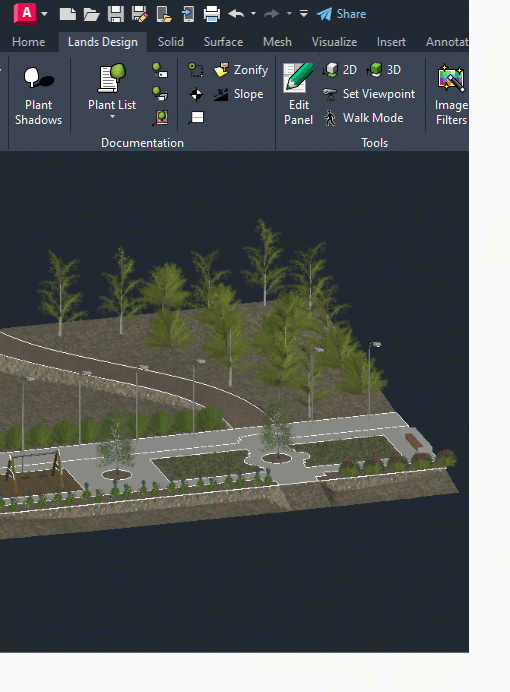Click the plant label tag icon
This screenshot has height=692, width=510.
pyautogui.click(x=160, y=70)
